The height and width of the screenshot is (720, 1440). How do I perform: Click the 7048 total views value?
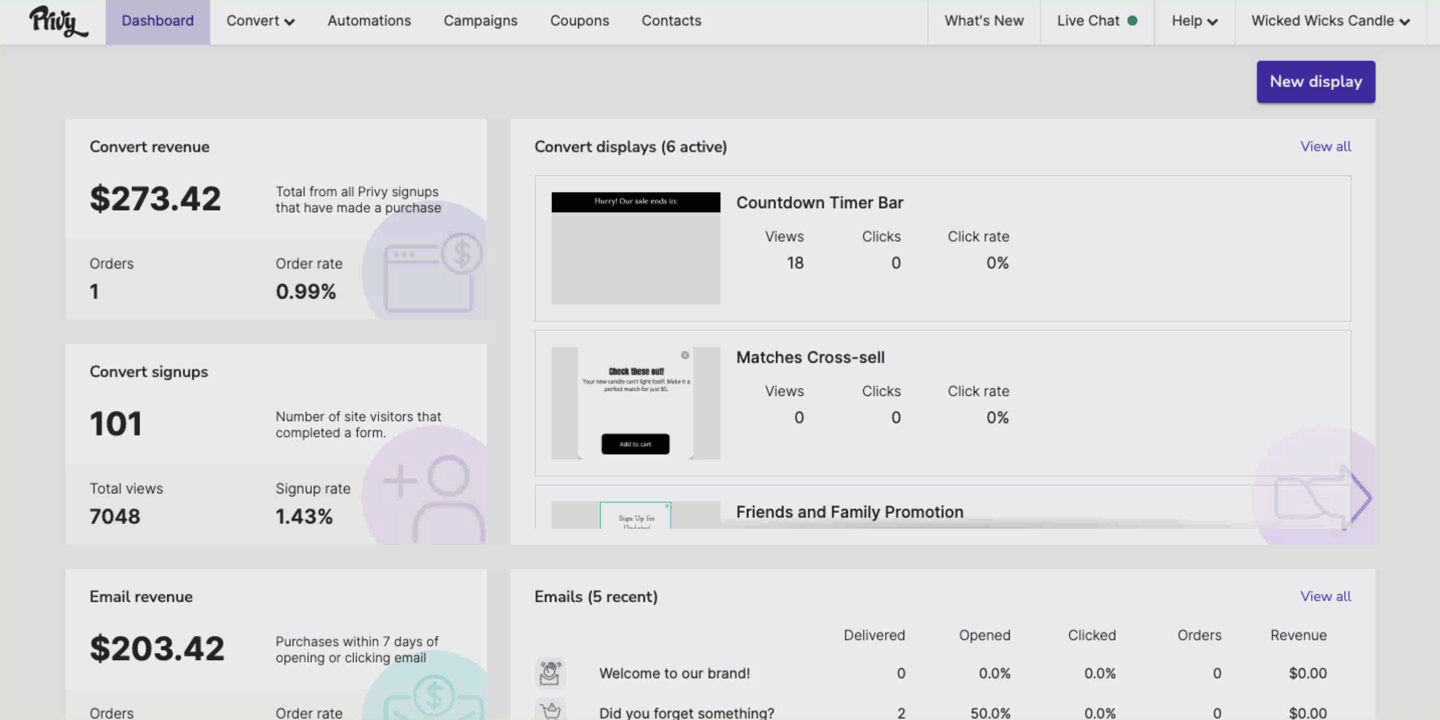coord(115,517)
